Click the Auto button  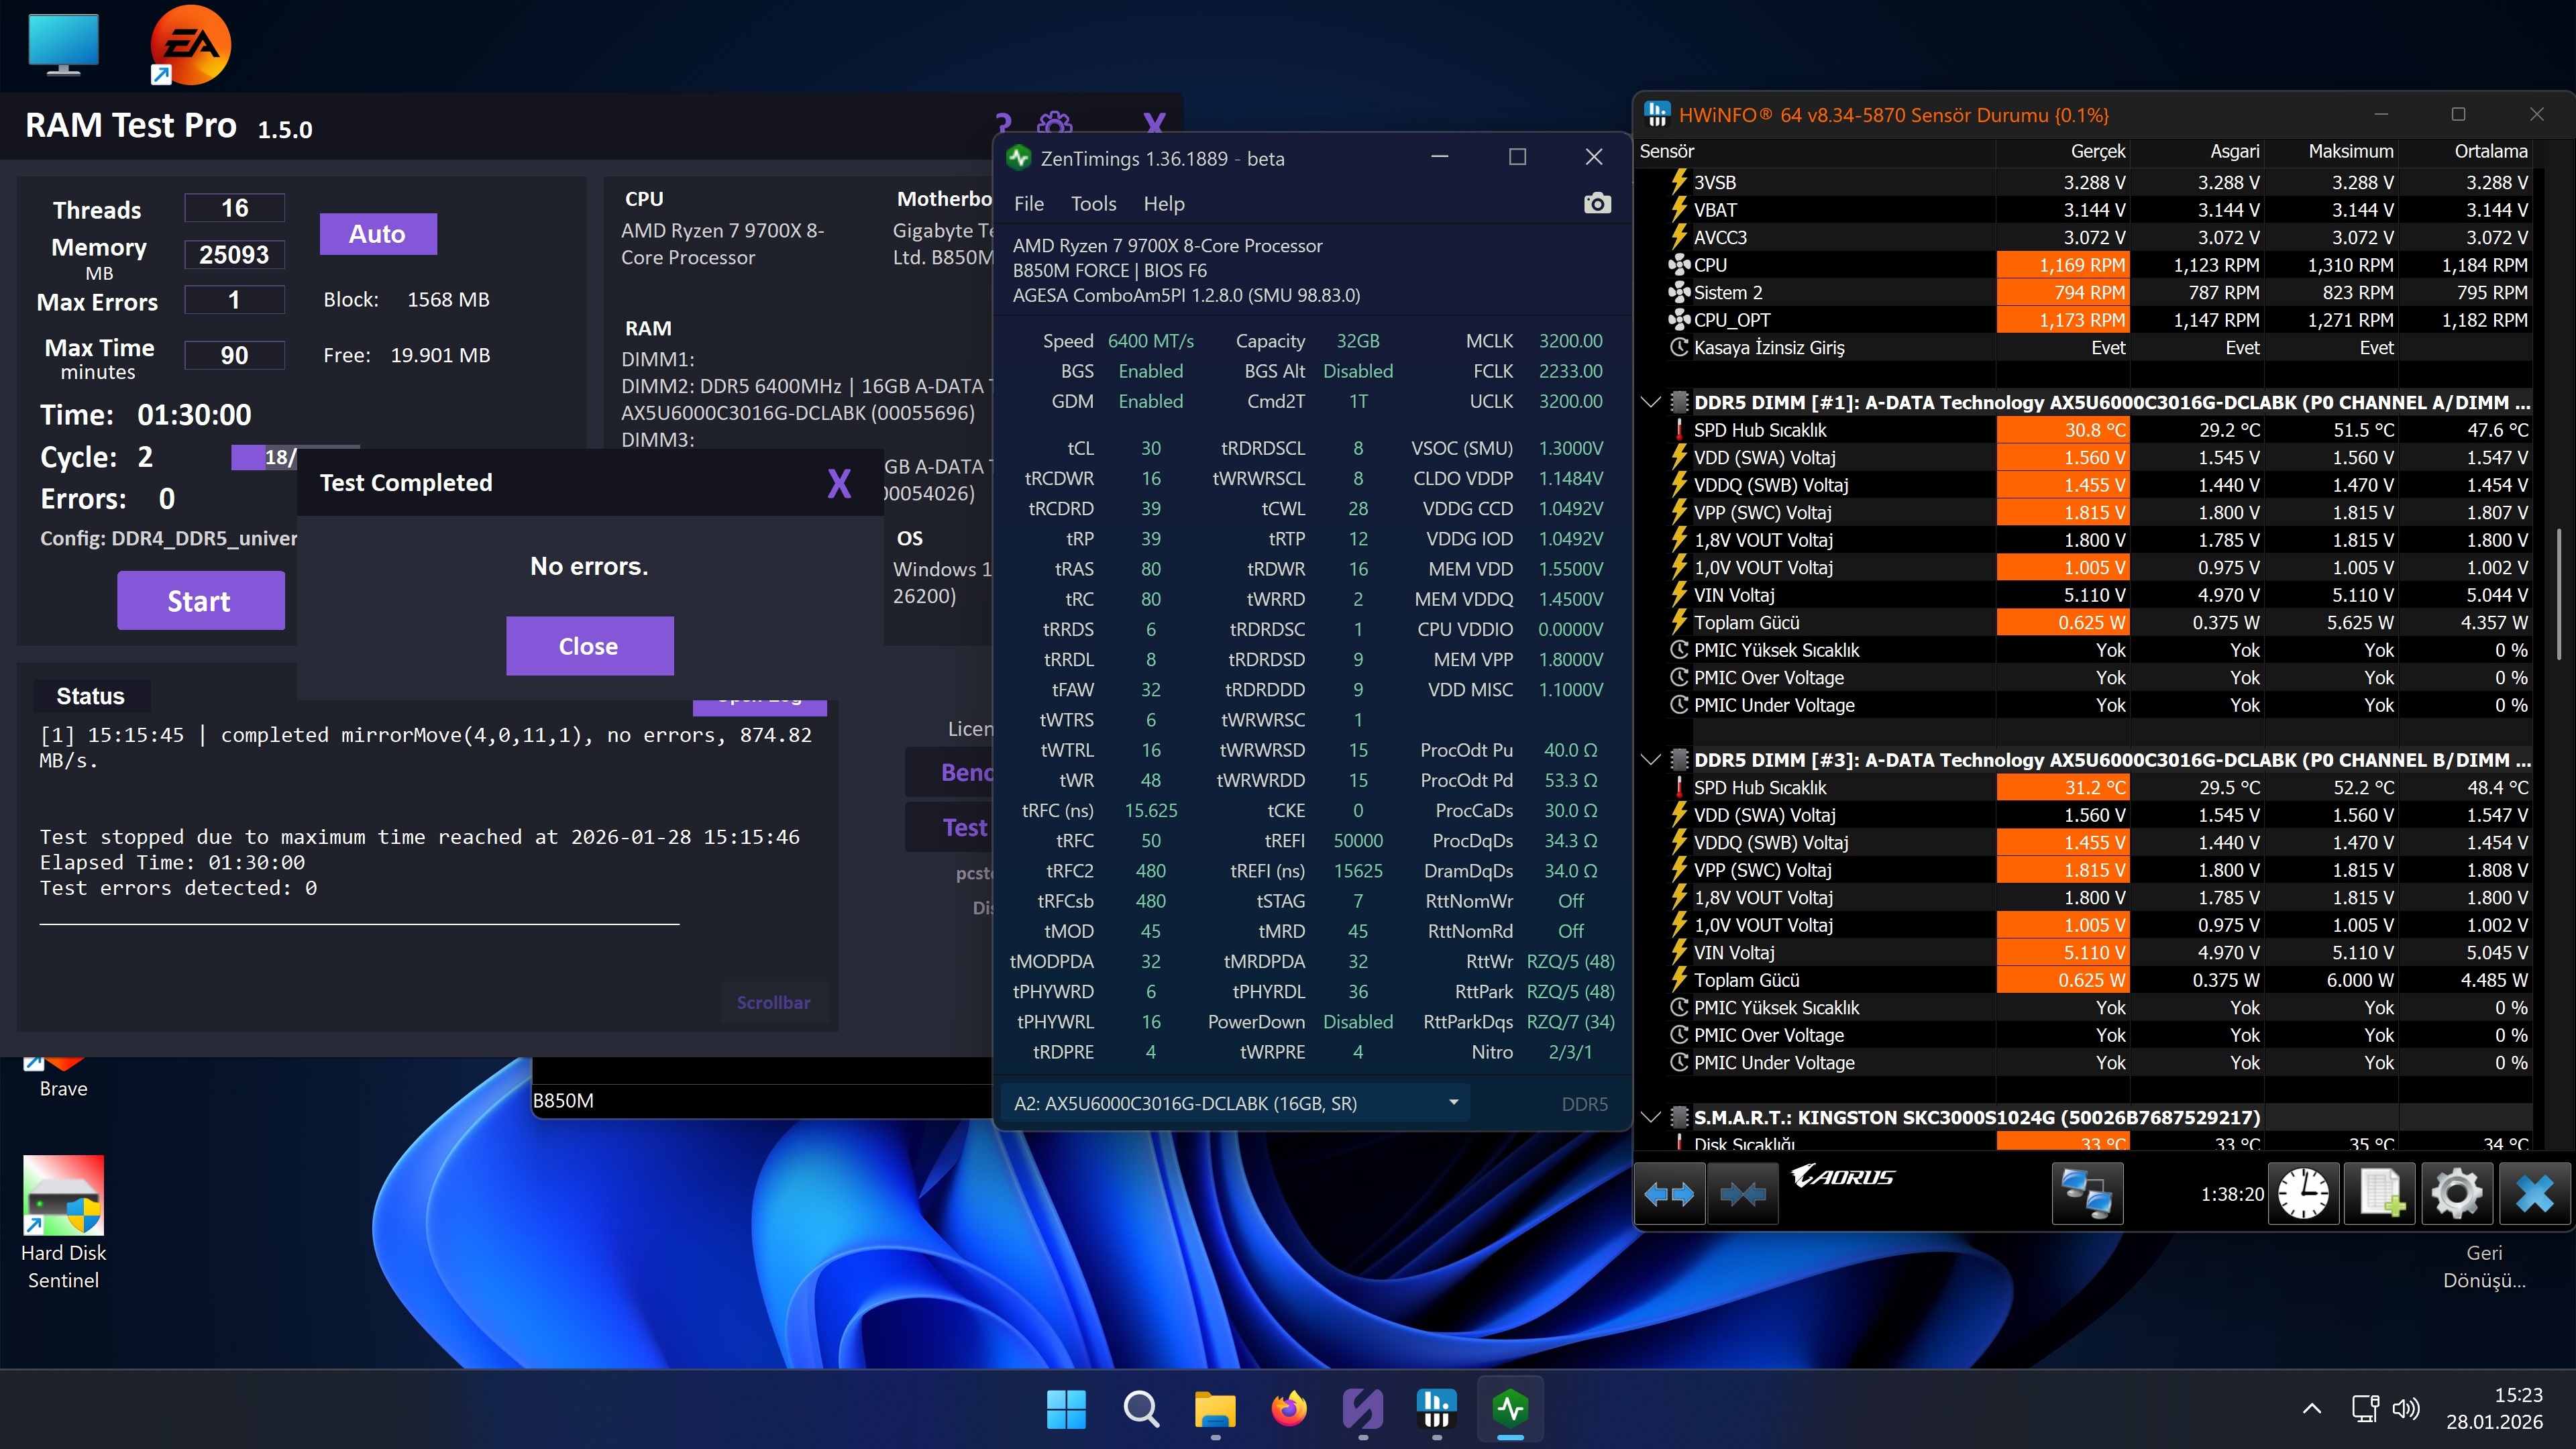[x=378, y=234]
